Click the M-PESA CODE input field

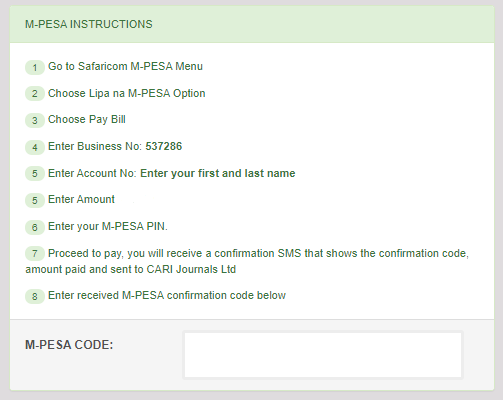(323, 355)
